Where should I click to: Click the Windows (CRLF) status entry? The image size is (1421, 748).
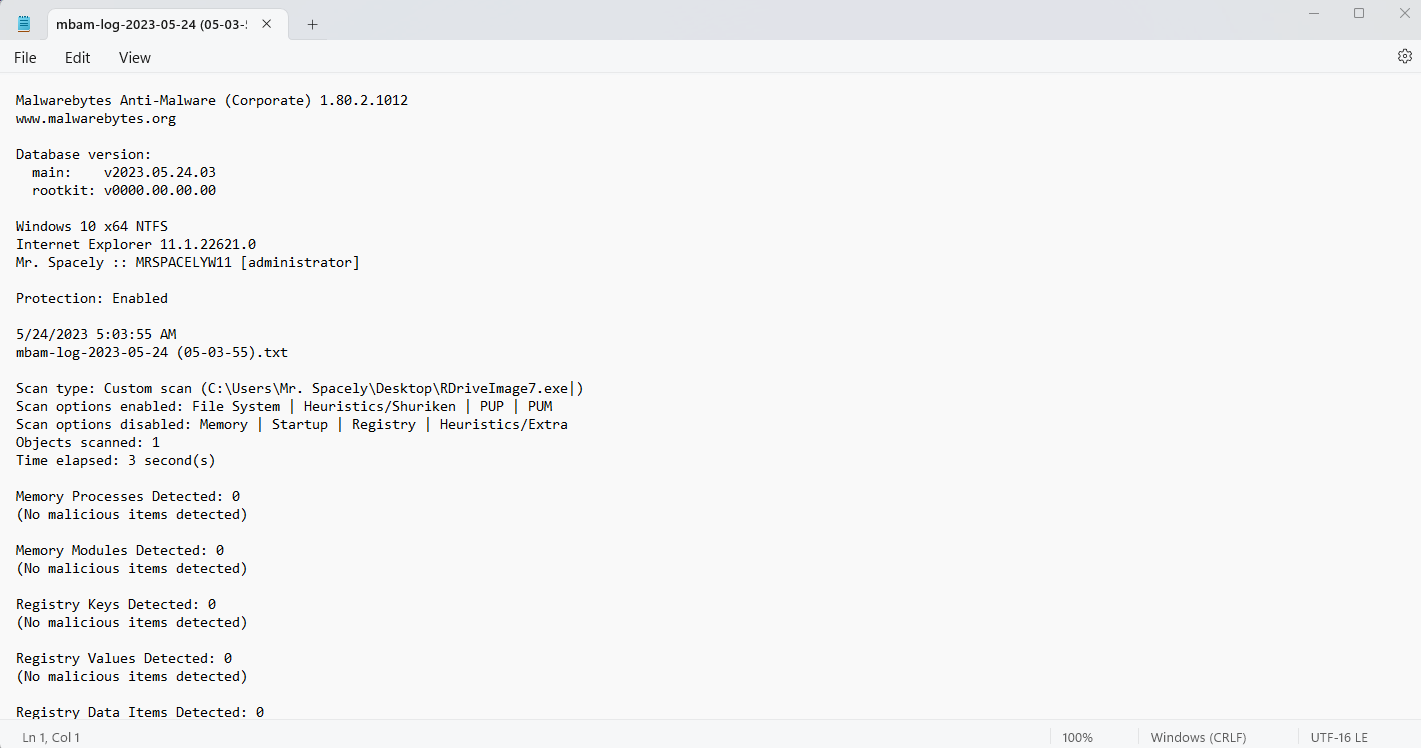pyautogui.click(x=1198, y=738)
